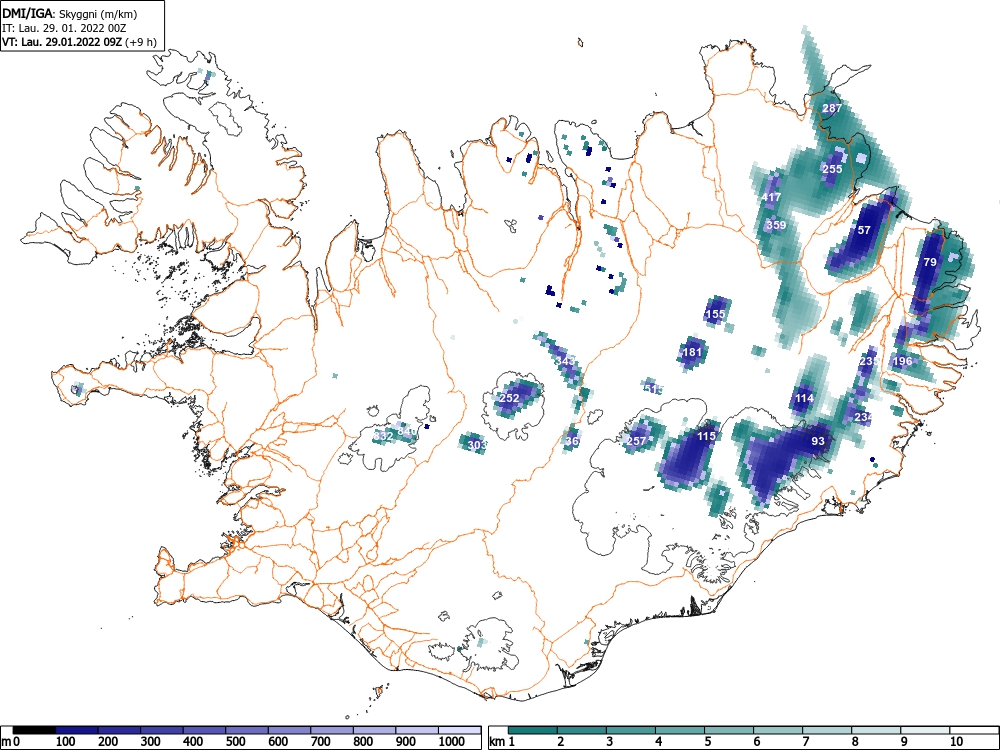Click the 79 value near east coast
The height and width of the screenshot is (750, 1000).
tap(930, 262)
